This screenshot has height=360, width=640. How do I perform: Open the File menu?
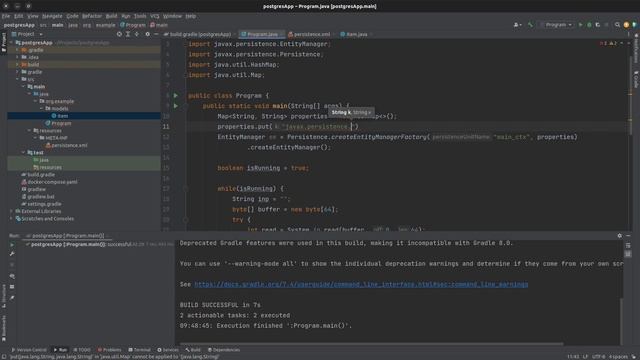[x=6, y=16]
